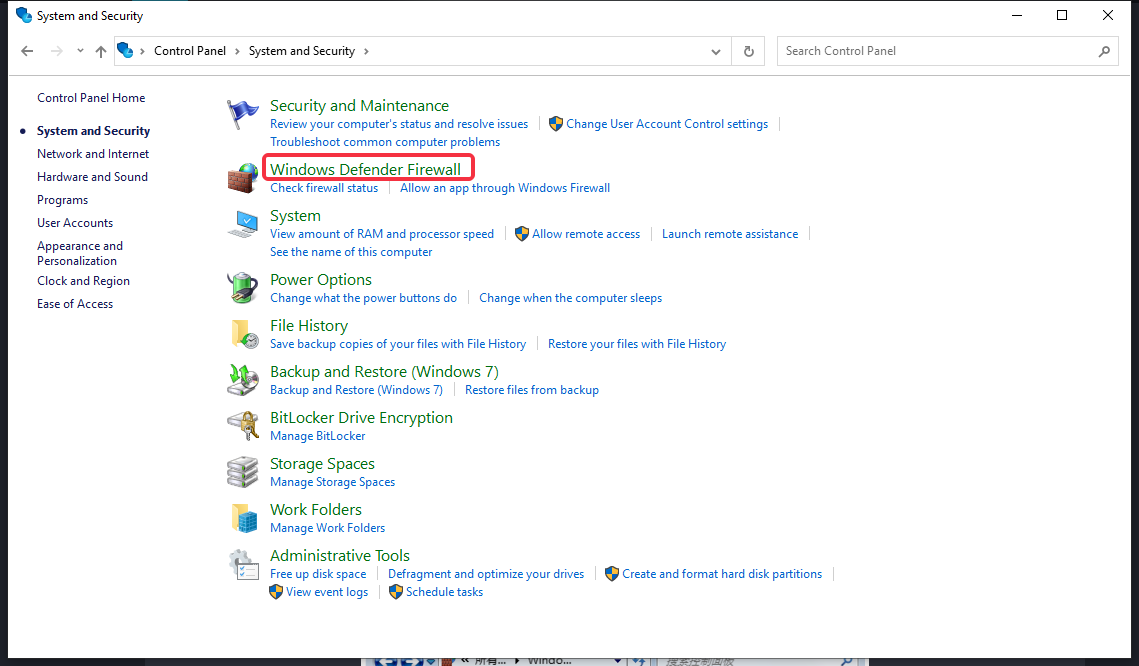1139x666 pixels.
Task: Click See the name of this computer
Action: coord(351,252)
